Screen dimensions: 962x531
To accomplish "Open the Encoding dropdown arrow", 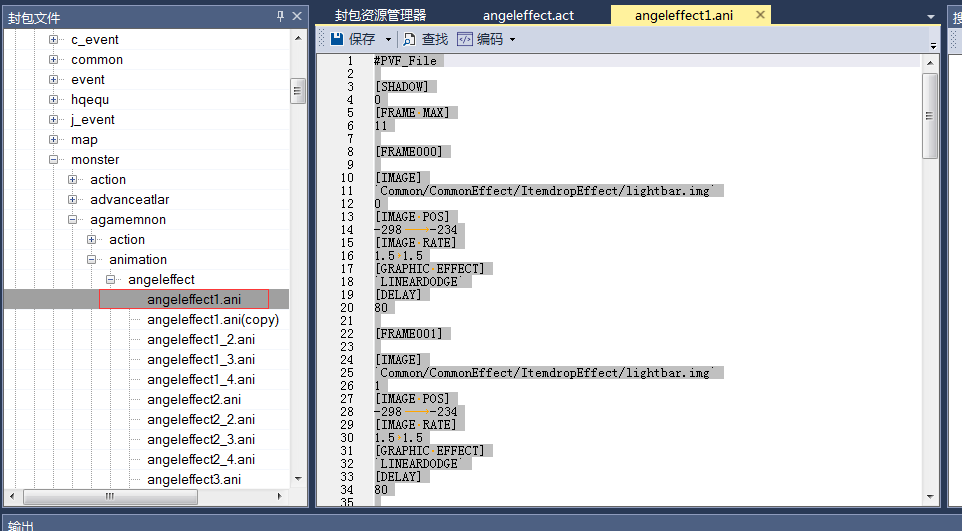I will click(x=513, y=40).
